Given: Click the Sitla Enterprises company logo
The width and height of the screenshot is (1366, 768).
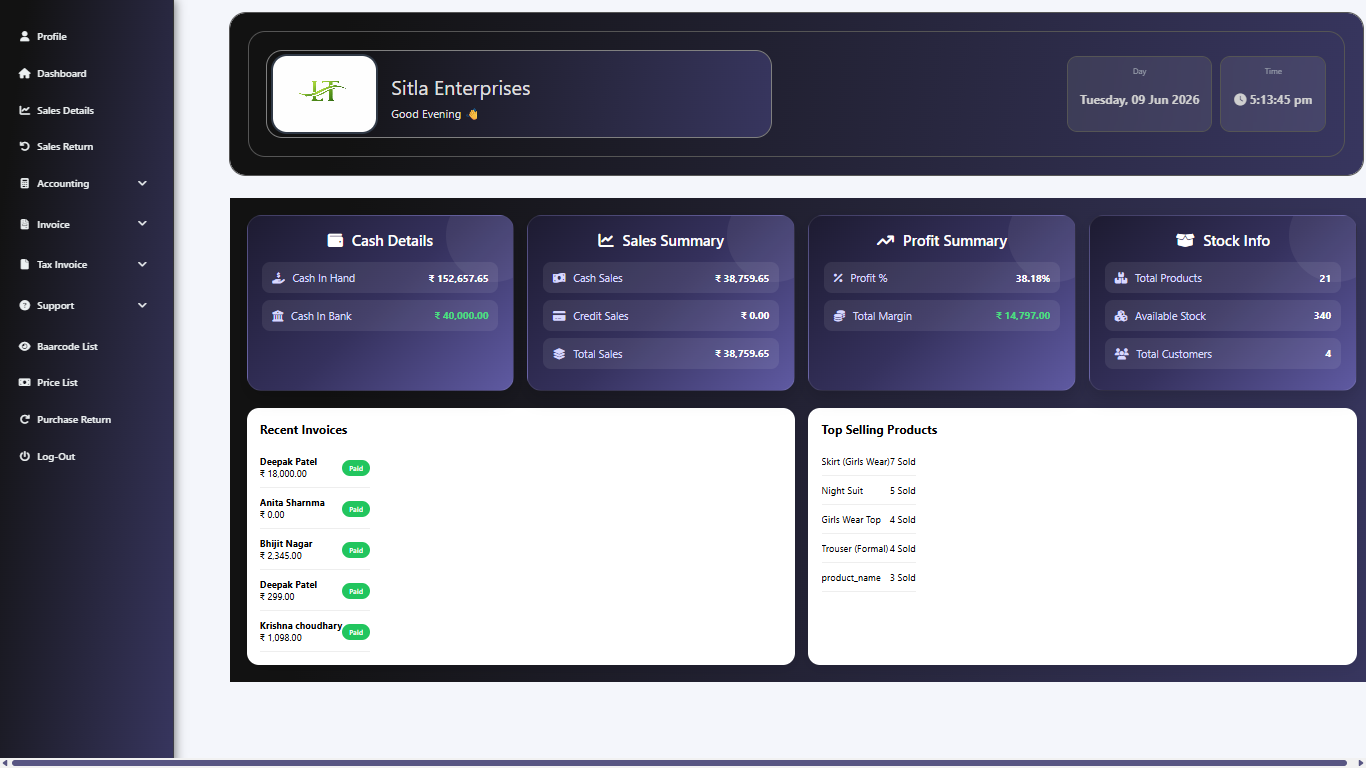Looking at the screenshot, I should 324,94.
